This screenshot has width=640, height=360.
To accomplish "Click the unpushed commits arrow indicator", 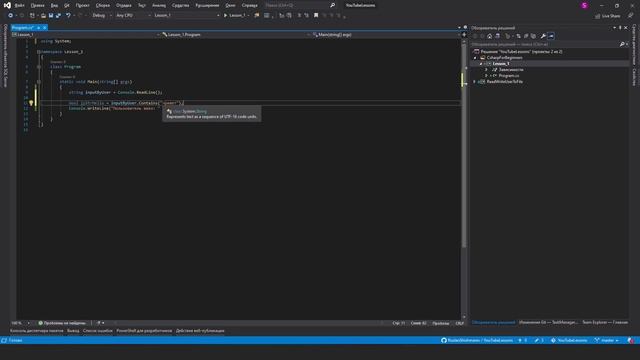I will 523,340.
